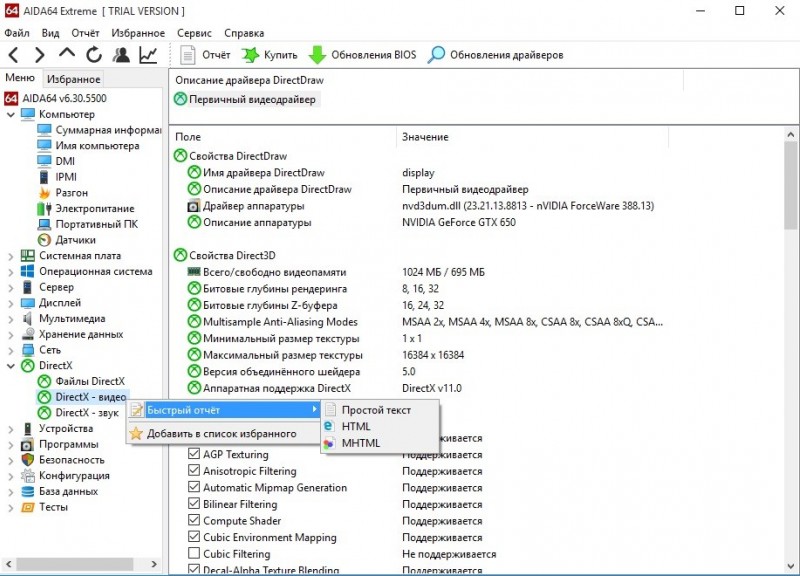
Task: Expand the Операционная система node
Action: coord(11,272)
